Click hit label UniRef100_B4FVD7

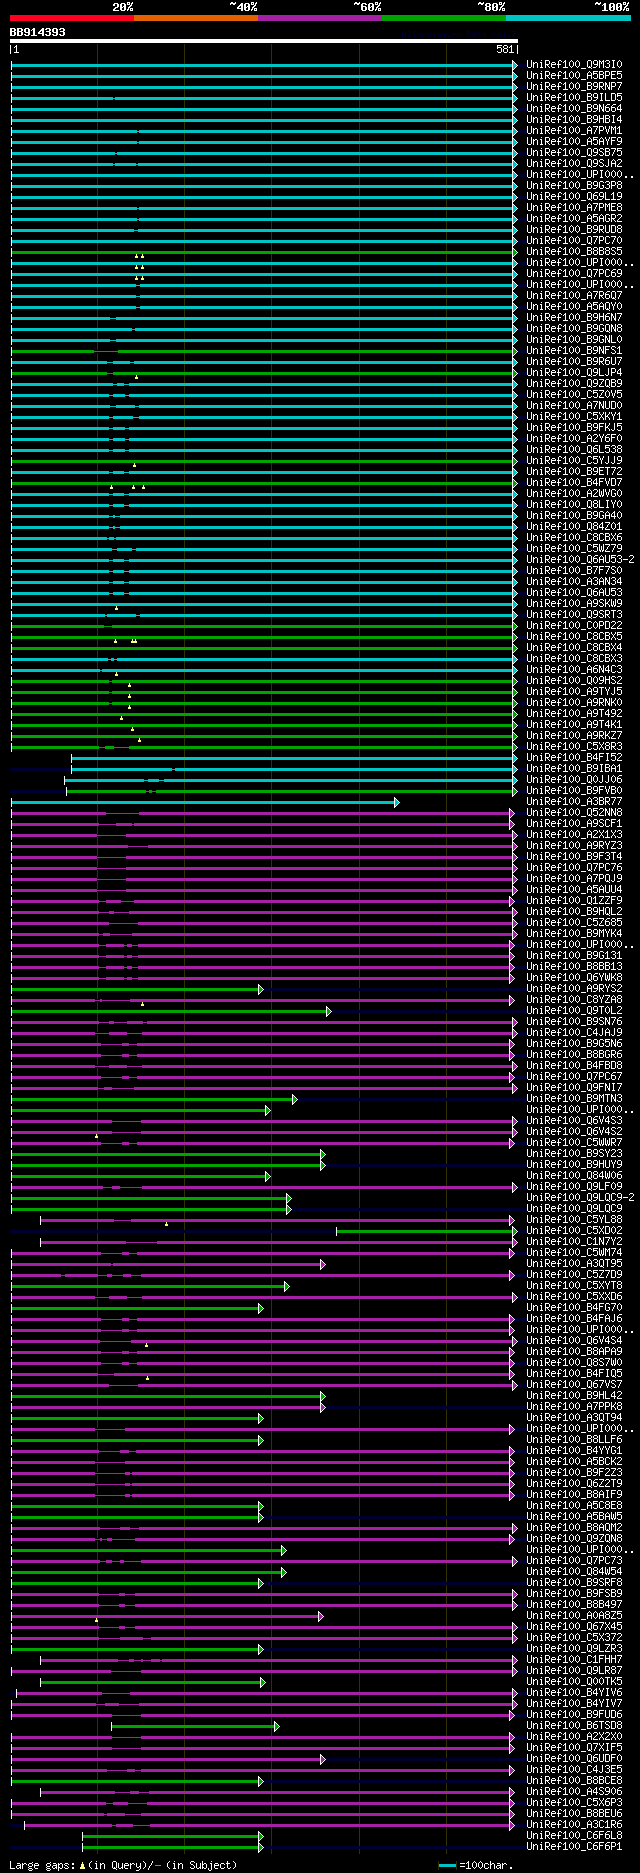click(574, 483)
